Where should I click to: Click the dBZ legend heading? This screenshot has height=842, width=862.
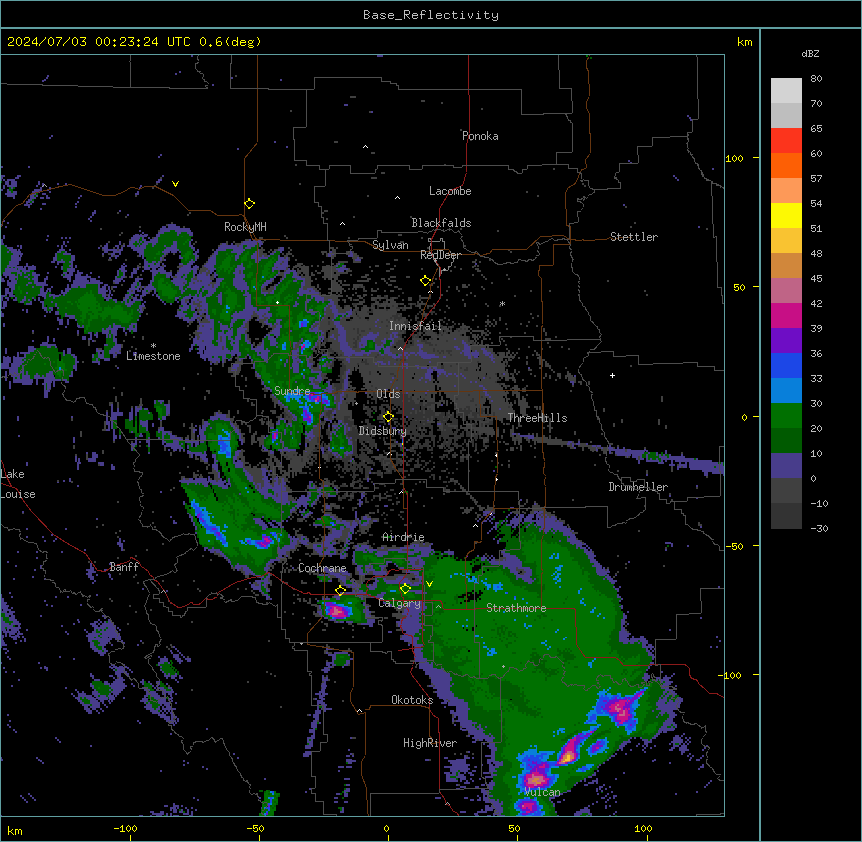point(810,53)
